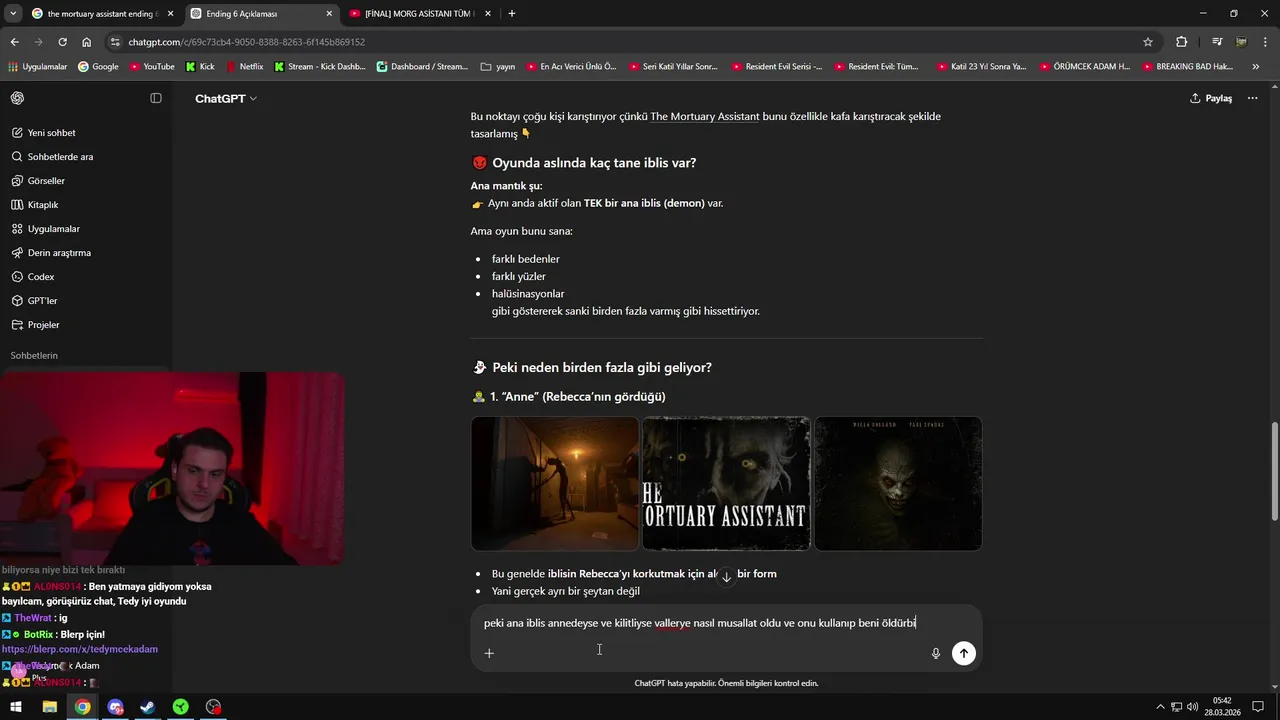This screenshot has width=1280, height=720.
Task: Open Seri Katil Yıllar Sonra bookmark
Action: [x=673, y=67]
